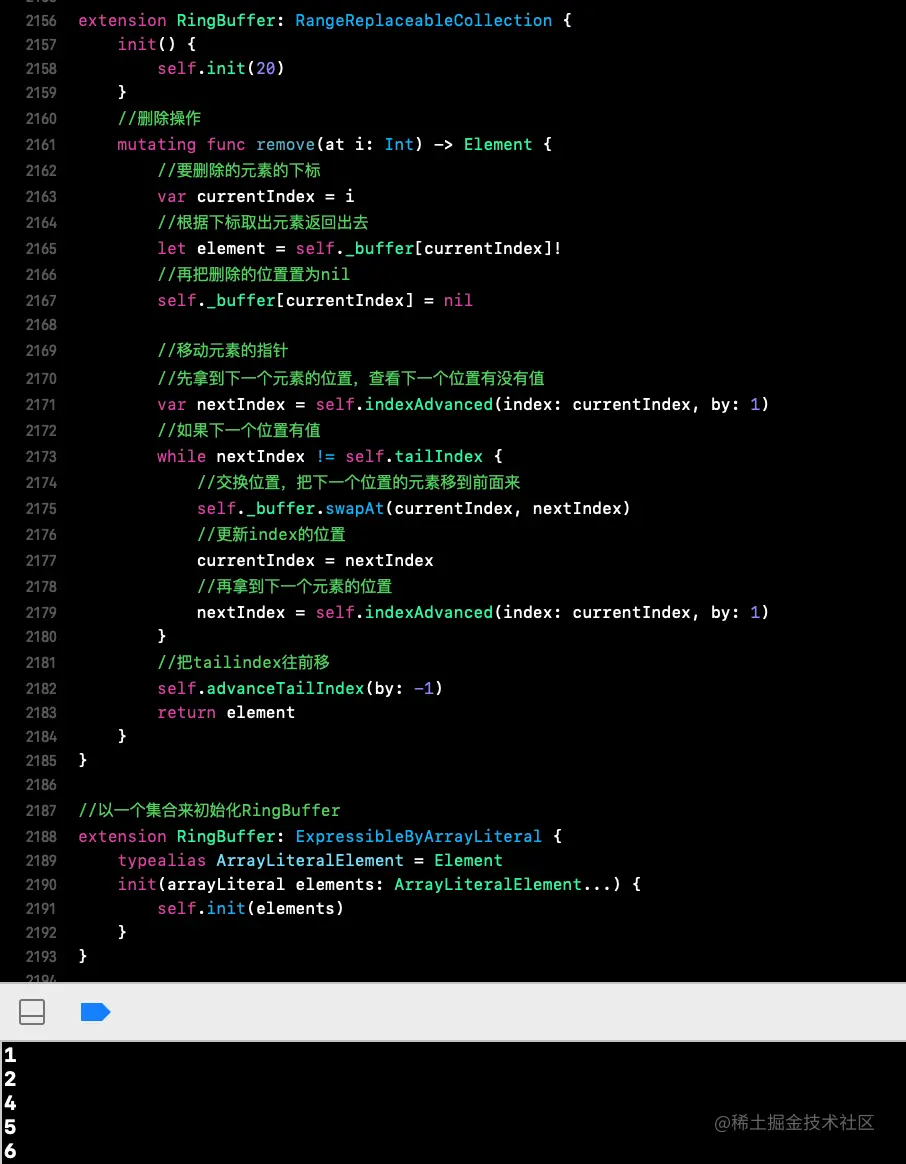Click 'var currentIndex = i' line

point(256,197)
